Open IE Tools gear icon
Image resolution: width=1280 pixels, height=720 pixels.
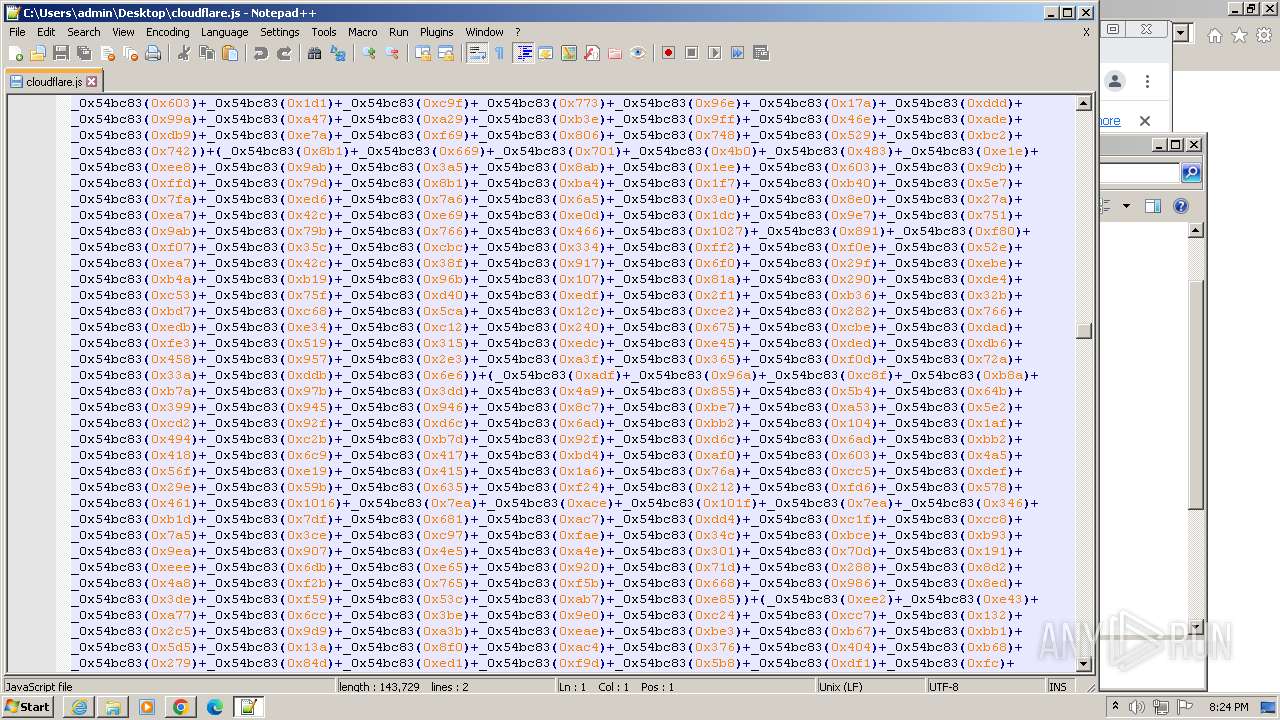[1264, 35]
